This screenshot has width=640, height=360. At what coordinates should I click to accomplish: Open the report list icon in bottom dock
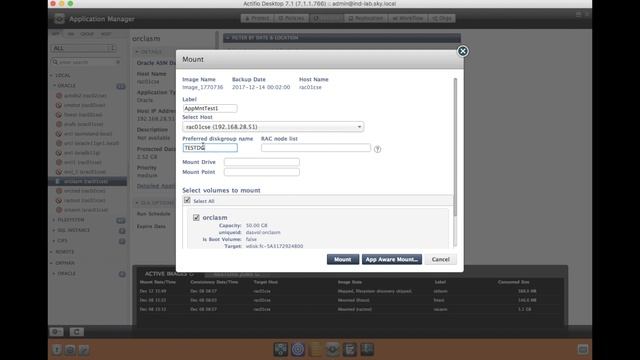pos(350,349)
